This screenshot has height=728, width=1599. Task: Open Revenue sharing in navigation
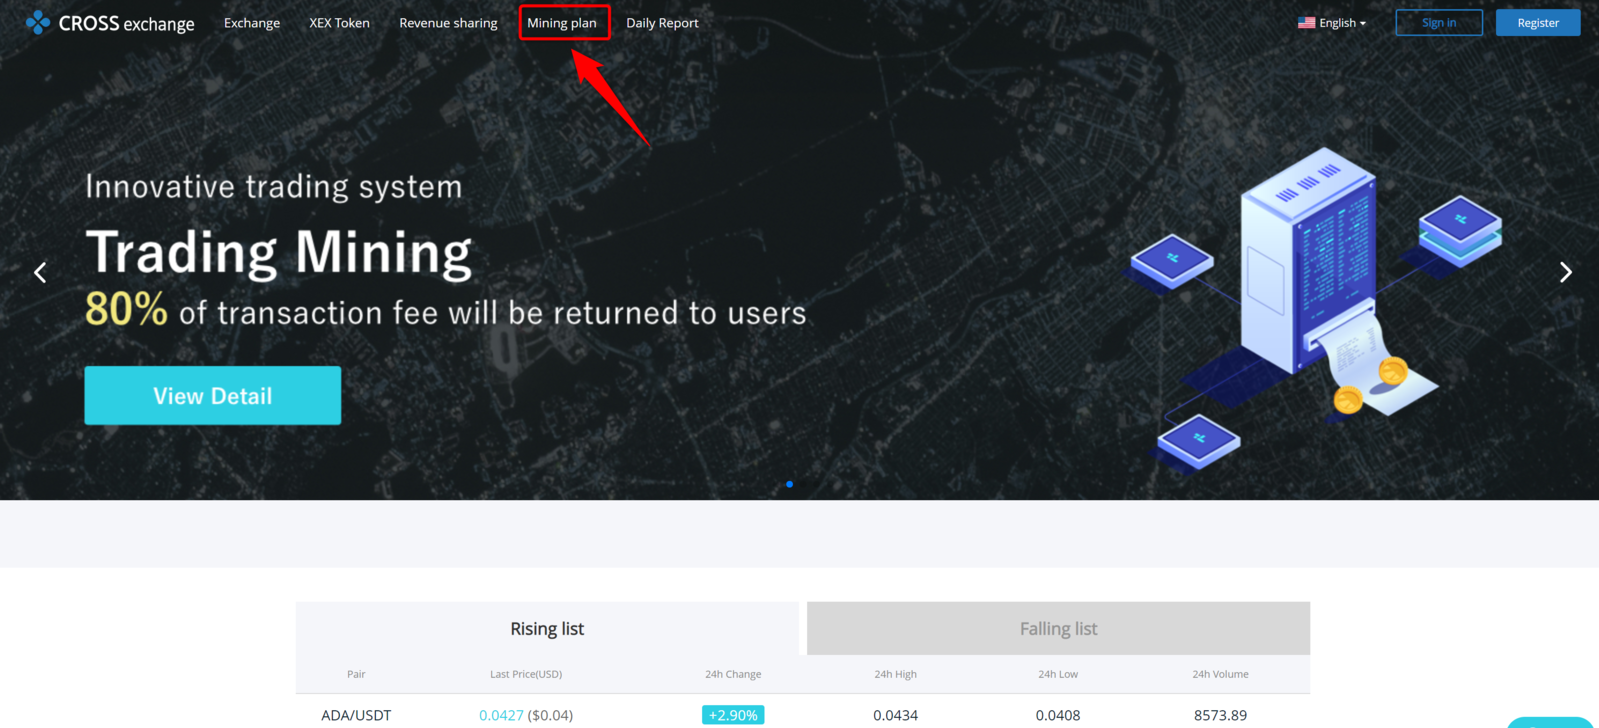coord(448,23)
